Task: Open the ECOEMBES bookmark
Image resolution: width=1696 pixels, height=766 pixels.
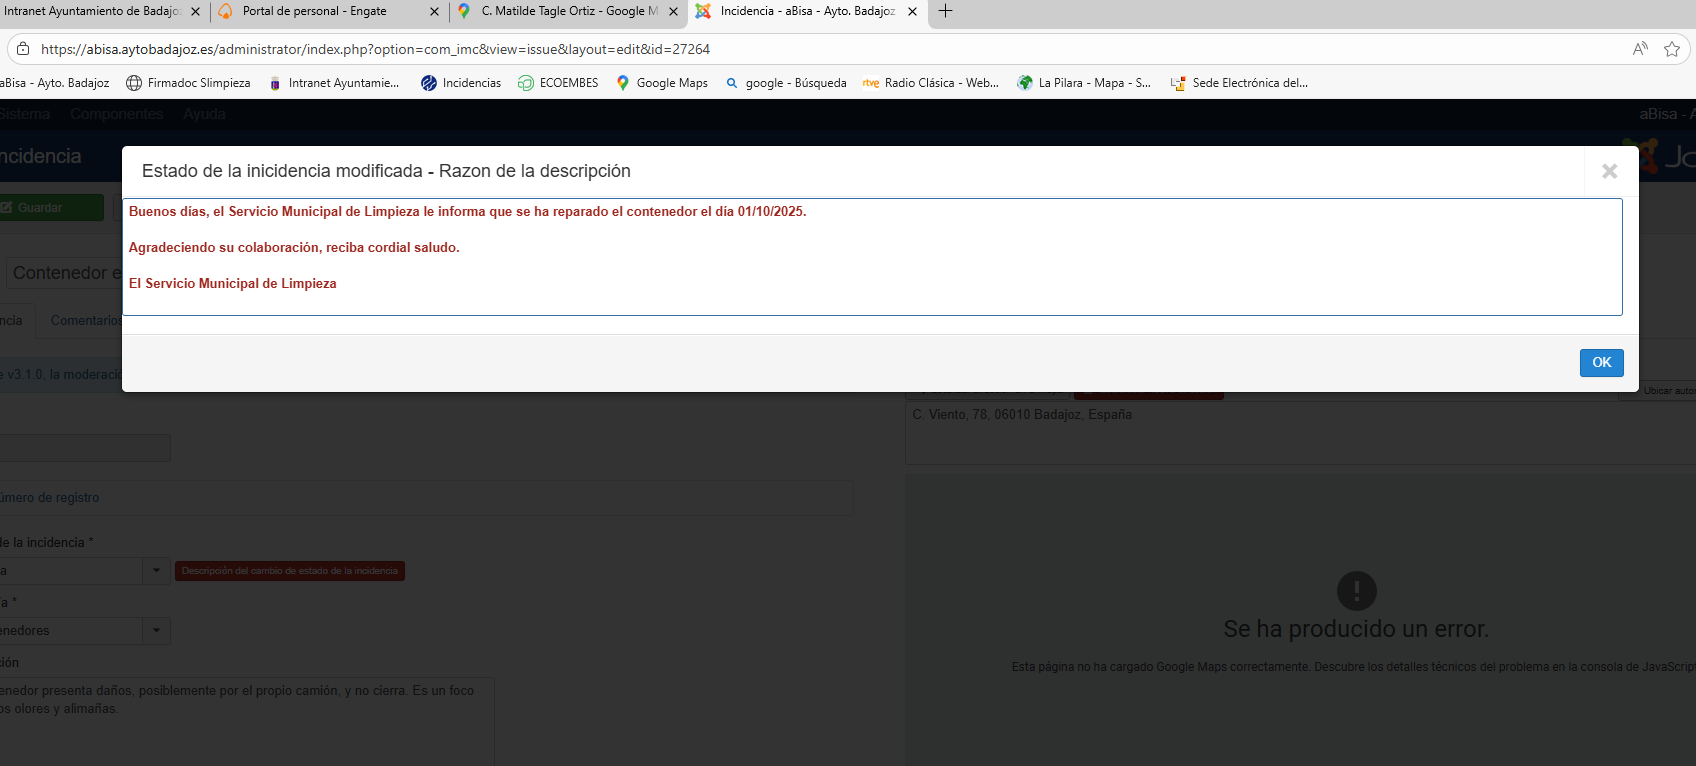Action: (x=558, y=83)
